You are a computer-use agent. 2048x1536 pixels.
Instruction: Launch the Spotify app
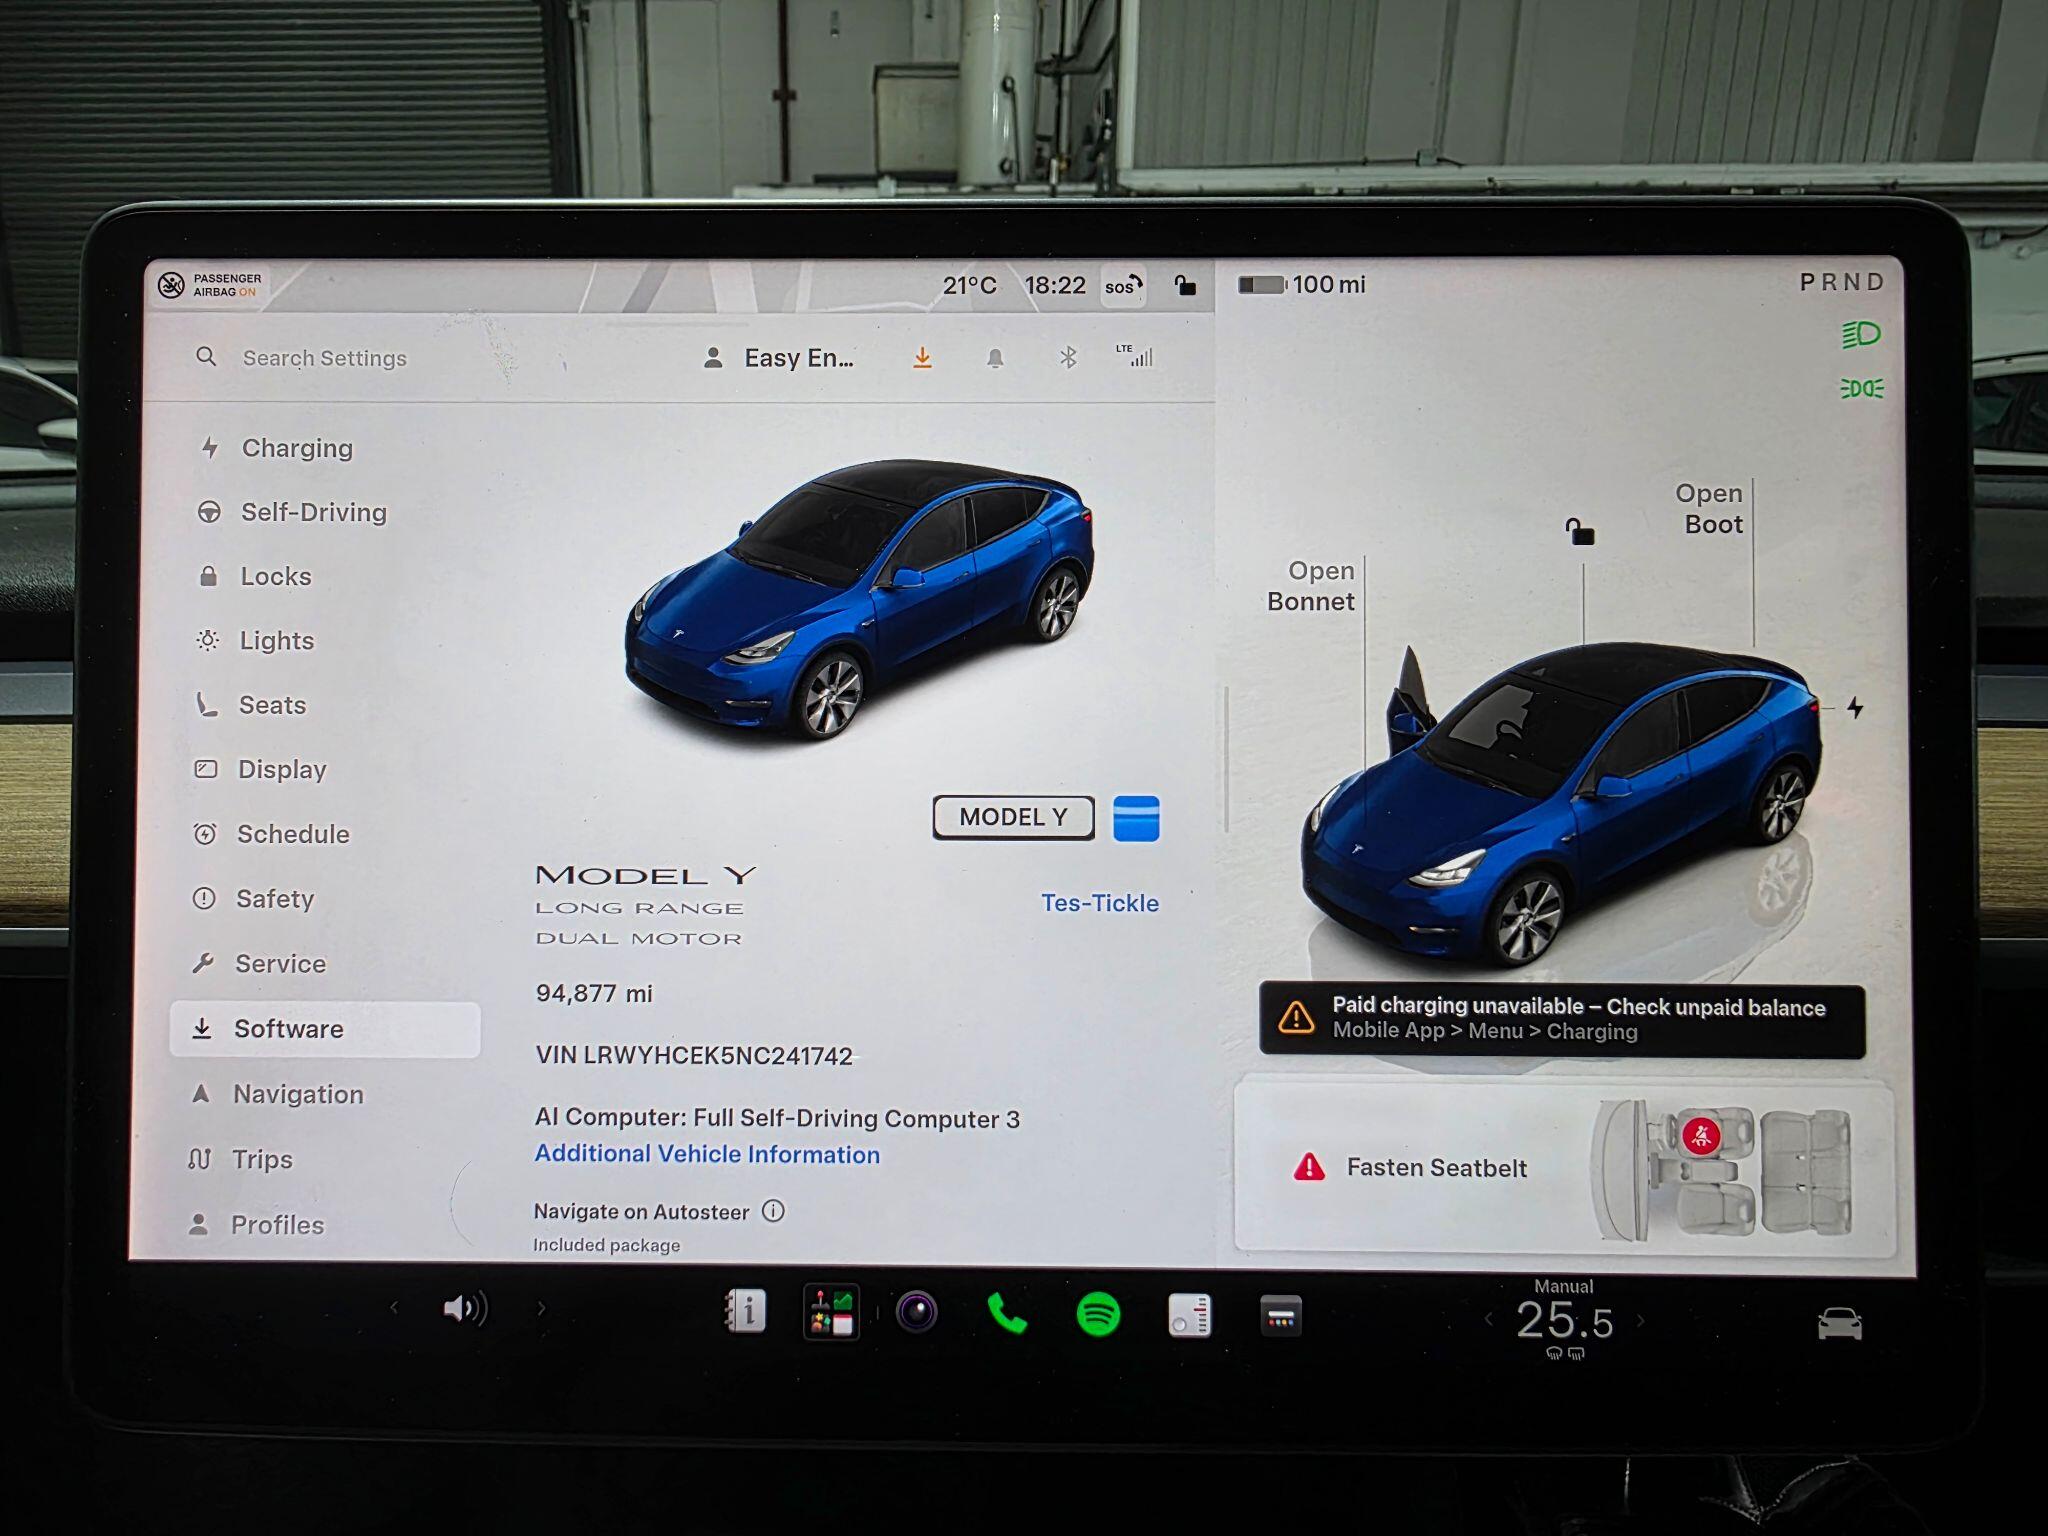point(1098,1314)
